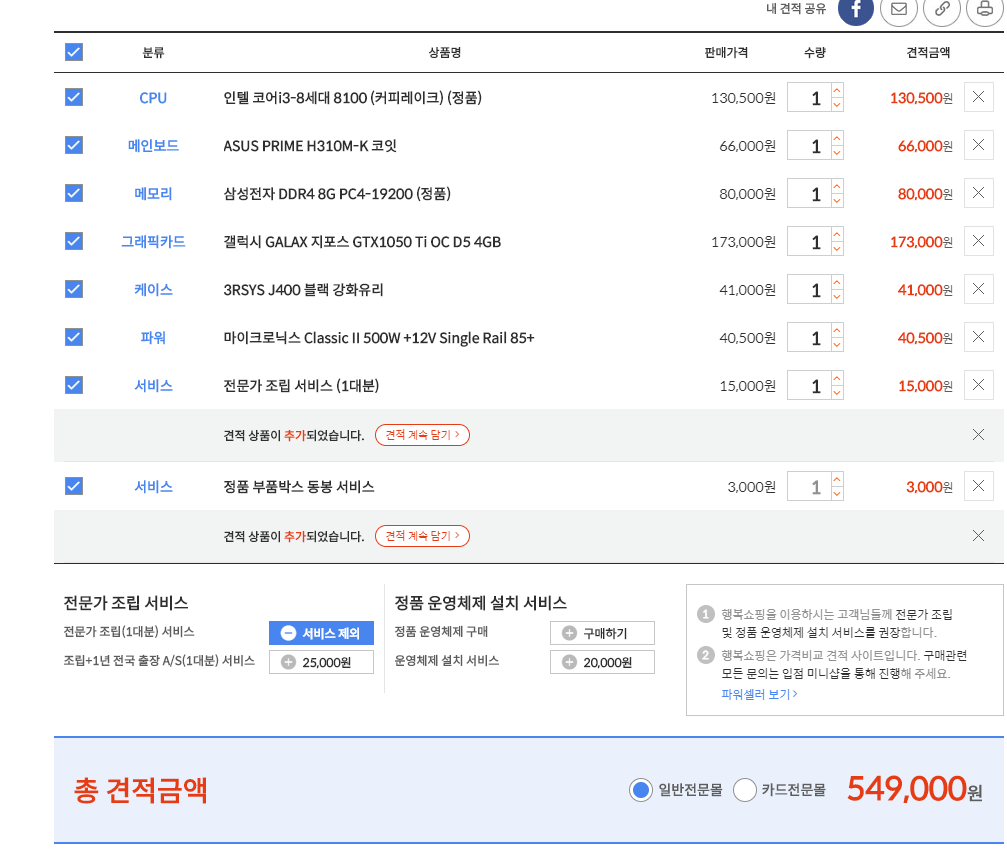Screen dimensions: 1007x854
Task: Share the estimate on Facebook
Action: (855, 9)
